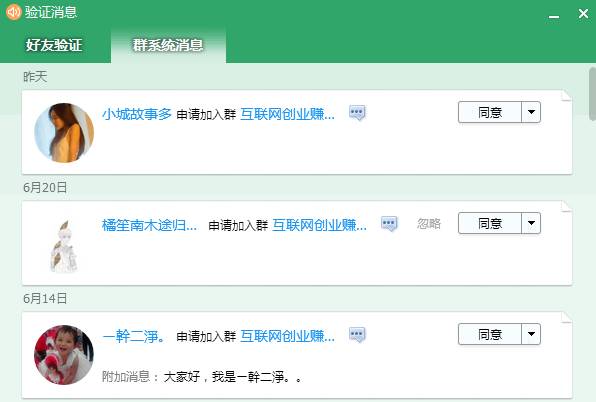Click the folded corner of 小城故事多 card
Image resolution: width=596 pixels, height=402 pixels.
click(566, 95)
